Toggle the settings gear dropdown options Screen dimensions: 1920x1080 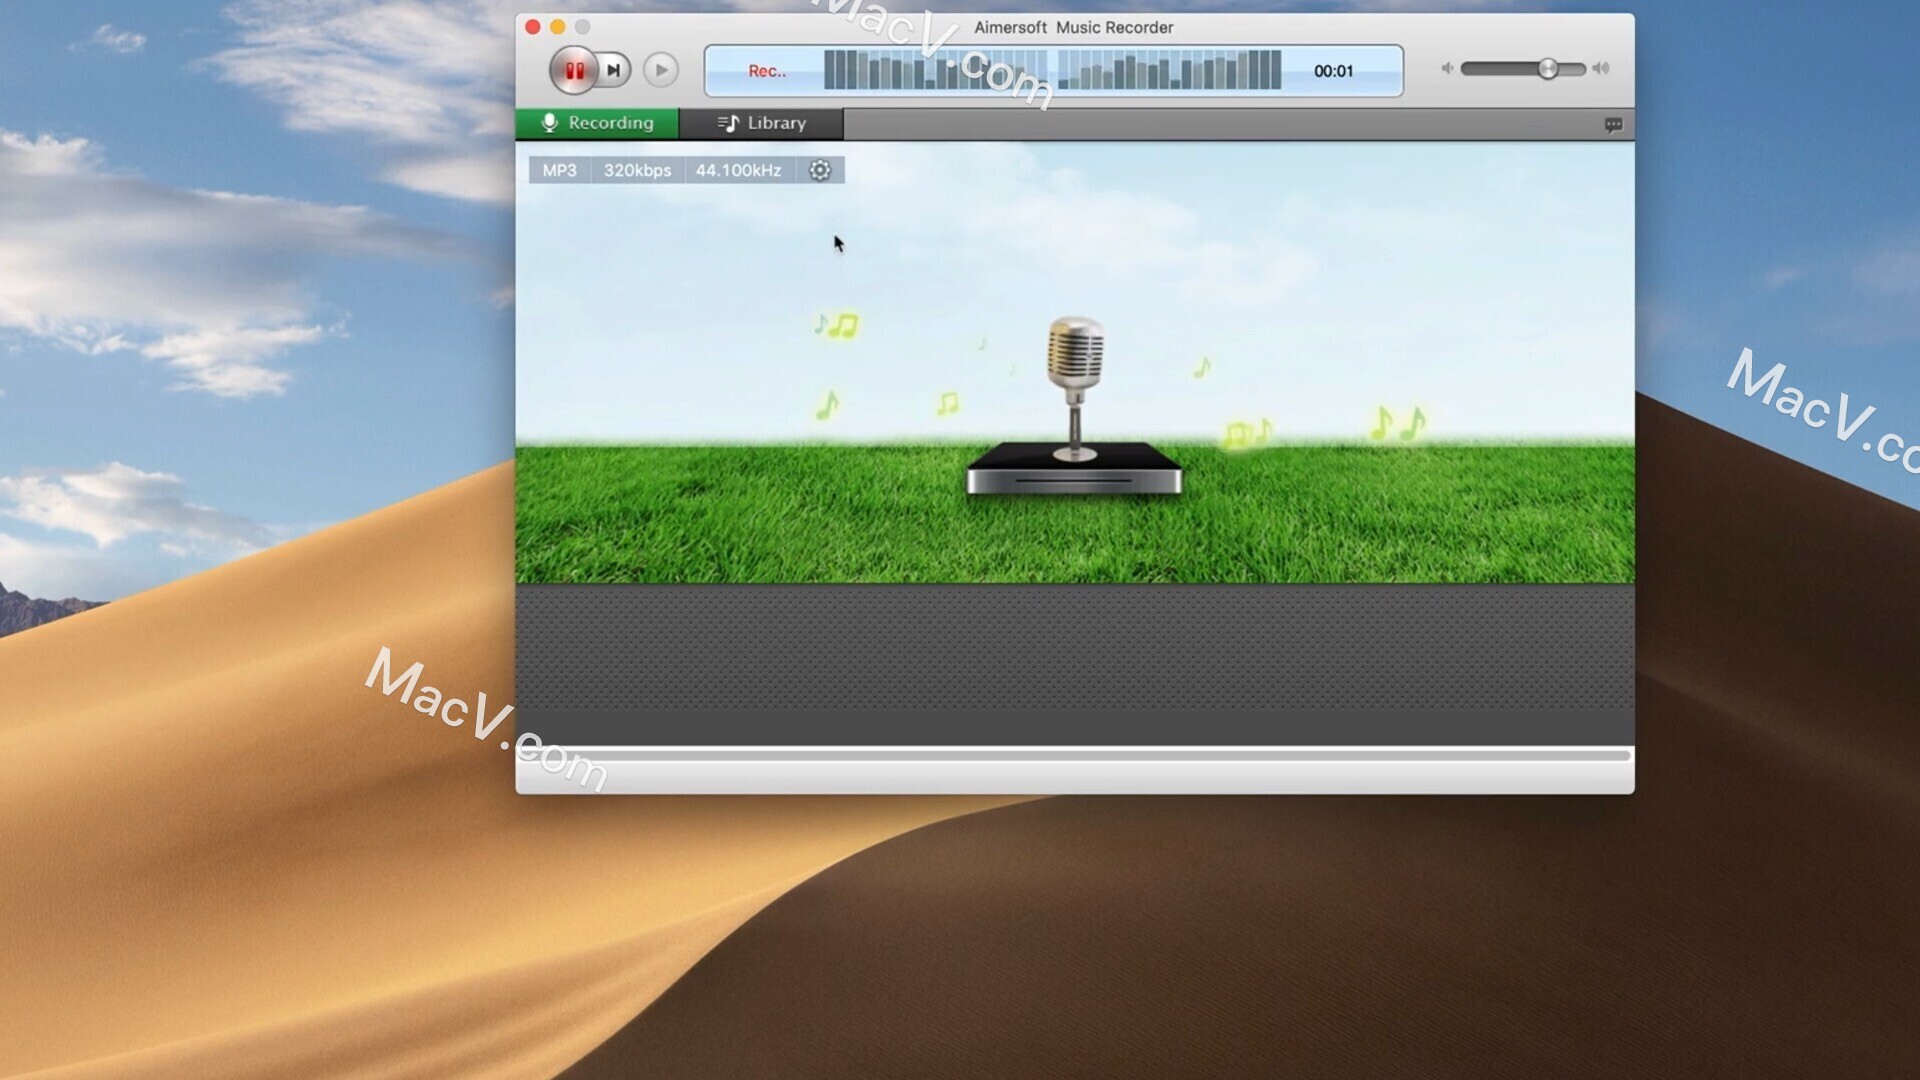(x=818, y=169)
